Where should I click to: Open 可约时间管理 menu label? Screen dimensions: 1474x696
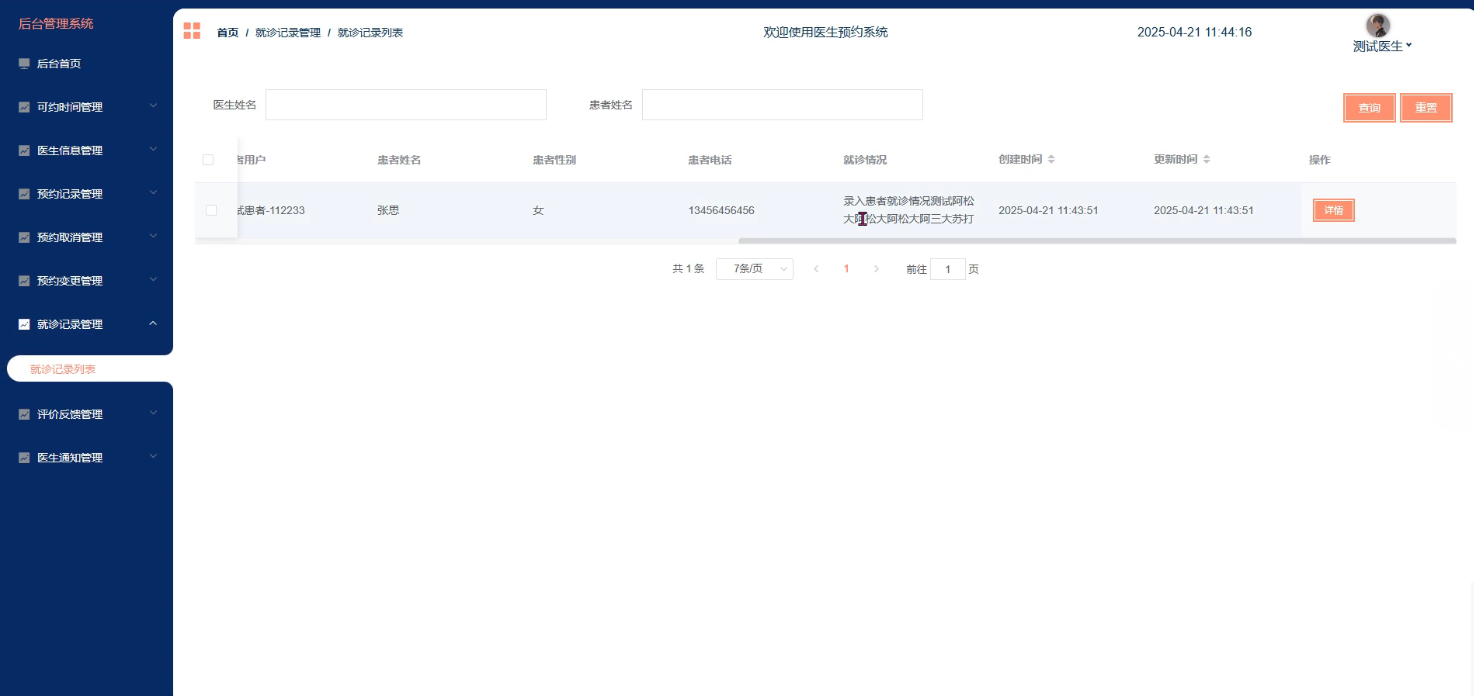tap(70, 107)
